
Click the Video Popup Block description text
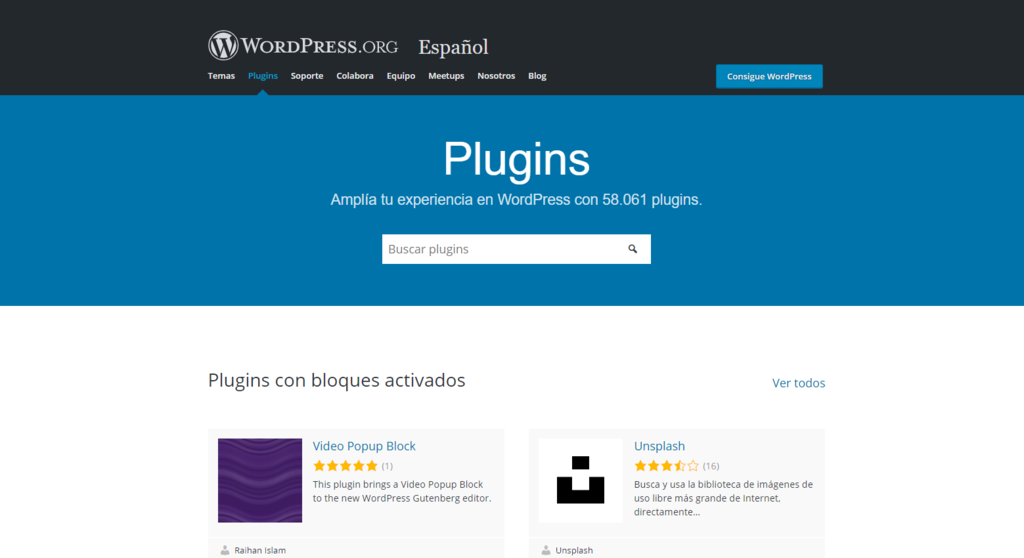(x=402, y=491)
